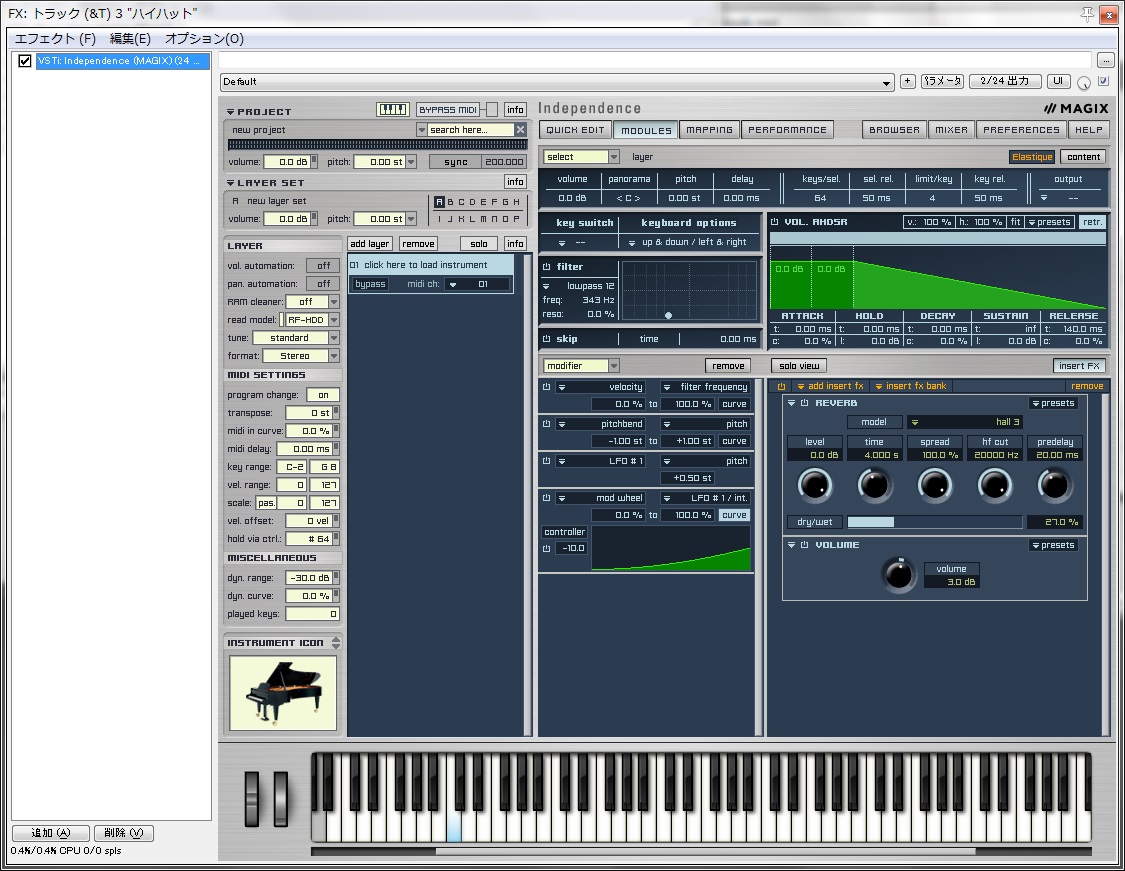Image resolution: width=1125 pixels, height=871 pixels.
Task: Open the エフェクト(F) menu
Action: click(55, 39)
